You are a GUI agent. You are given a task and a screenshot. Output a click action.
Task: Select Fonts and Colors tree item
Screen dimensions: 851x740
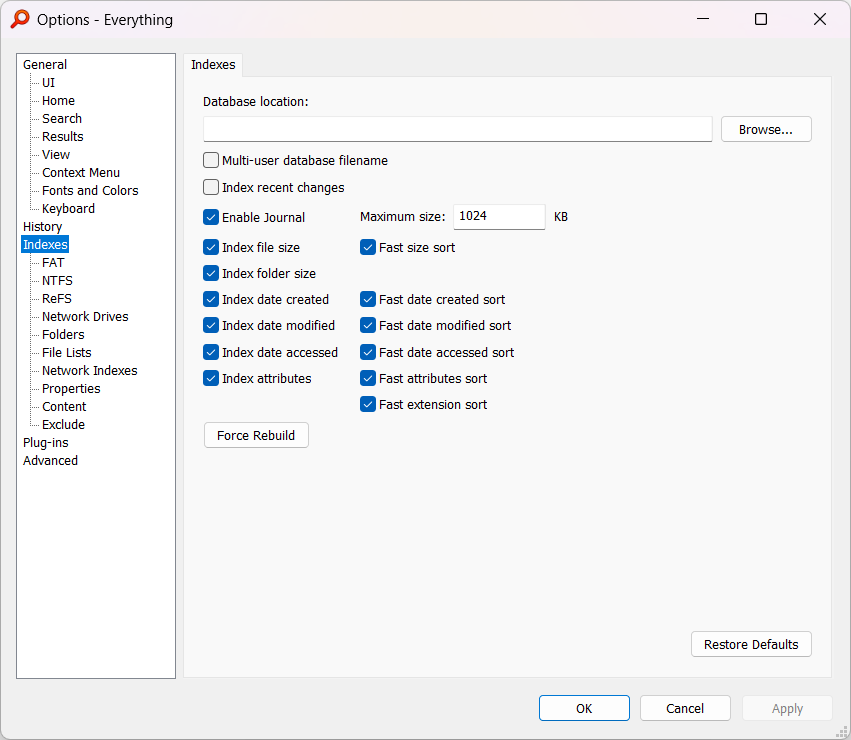point(90,190)
